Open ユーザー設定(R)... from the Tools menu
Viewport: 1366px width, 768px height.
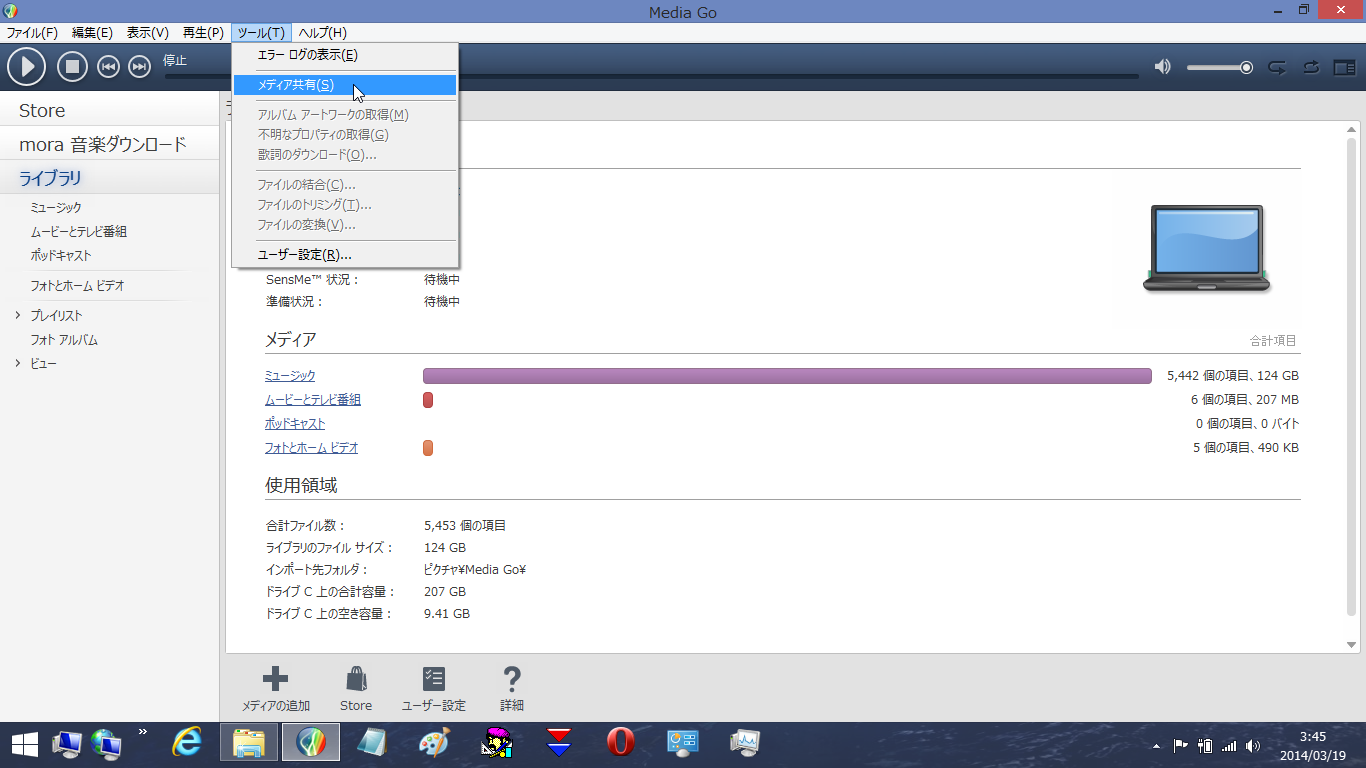[x=345, y=255]
